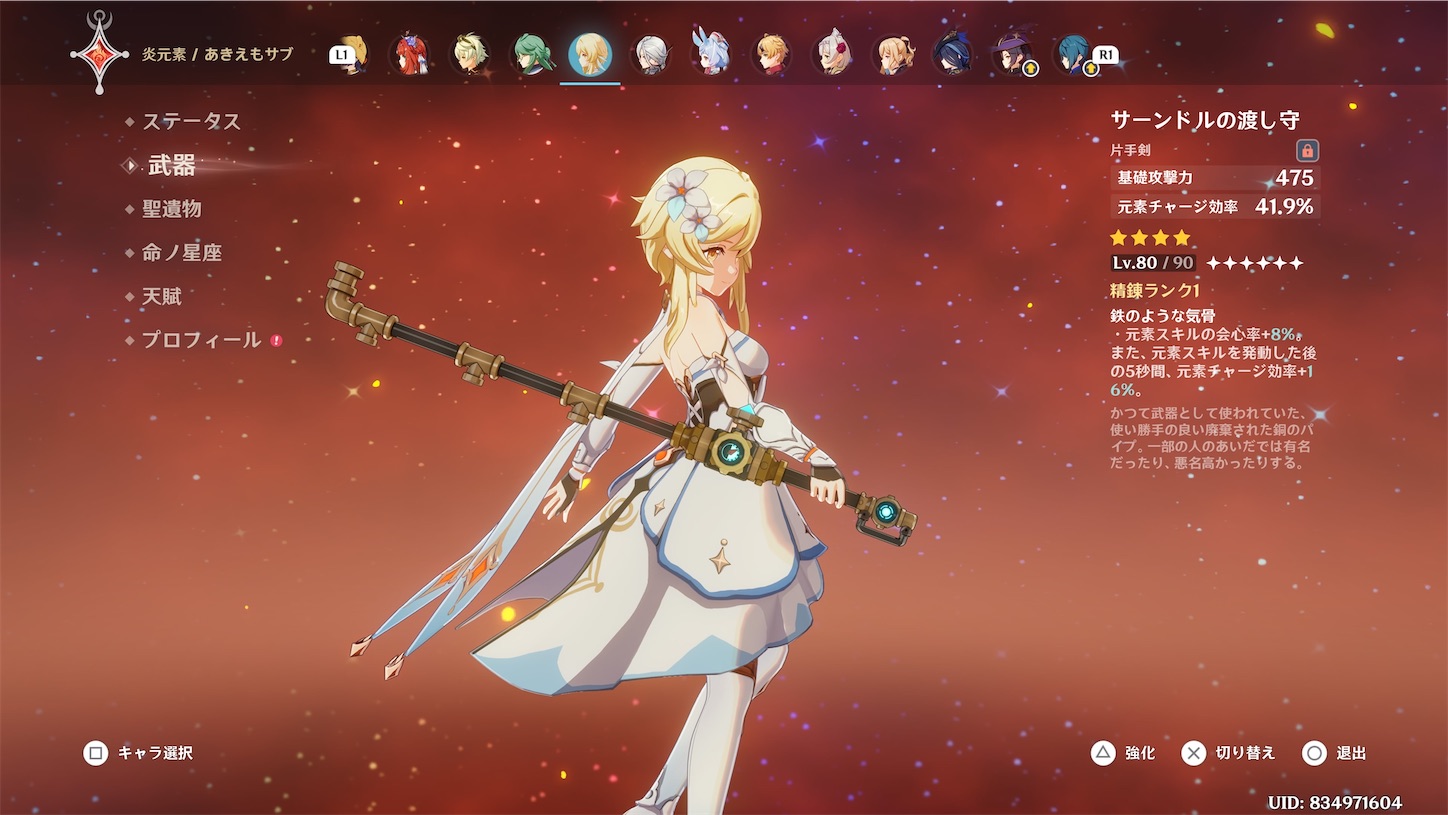1448x815 pixels.
Task: Open the 天賦 menu
Action: 162,297
